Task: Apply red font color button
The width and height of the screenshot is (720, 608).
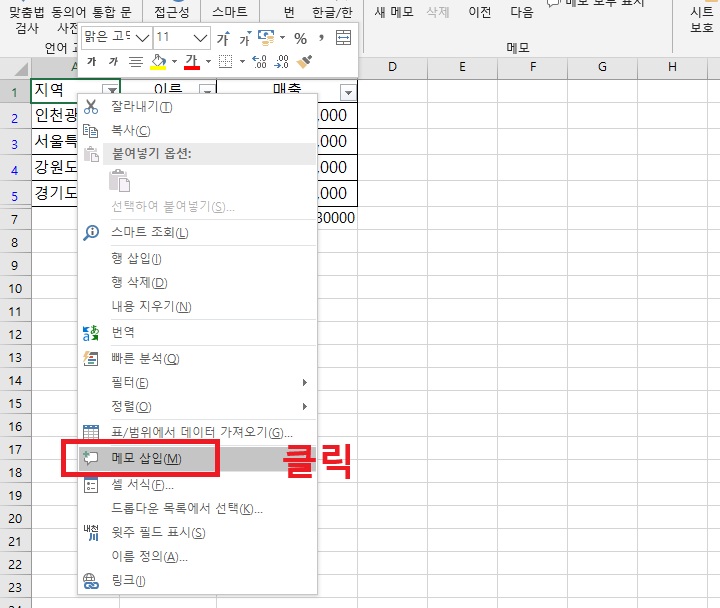Action: 192,62
